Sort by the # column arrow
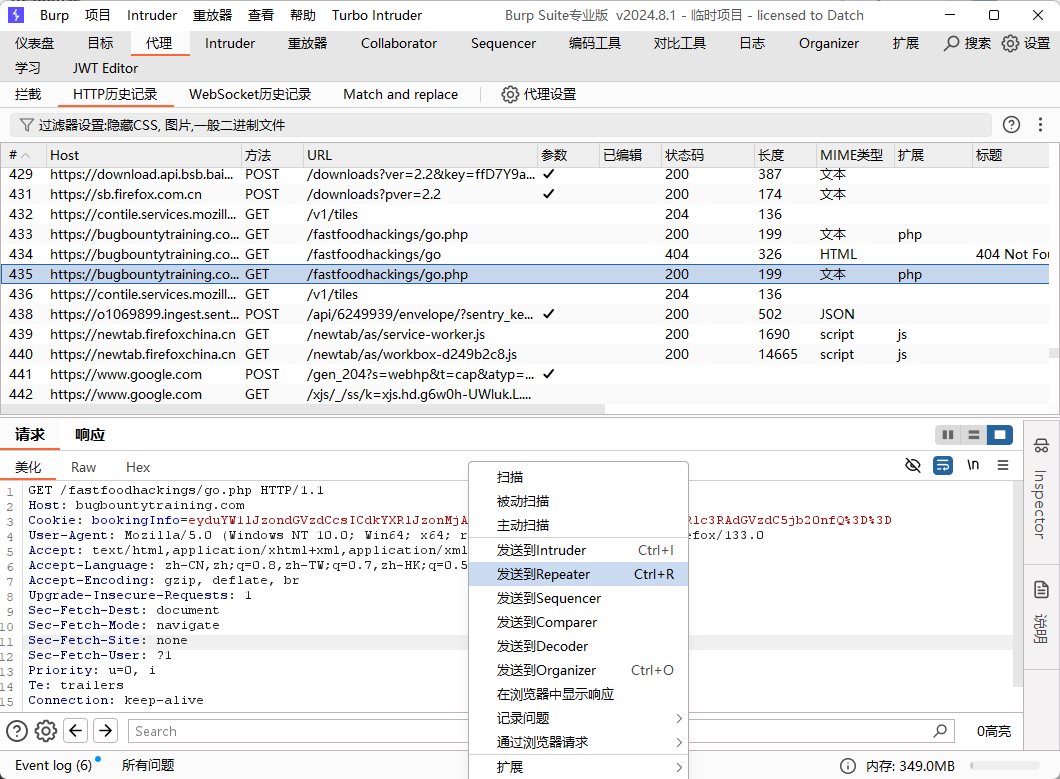1060x779 pixels. click(26, 156)
